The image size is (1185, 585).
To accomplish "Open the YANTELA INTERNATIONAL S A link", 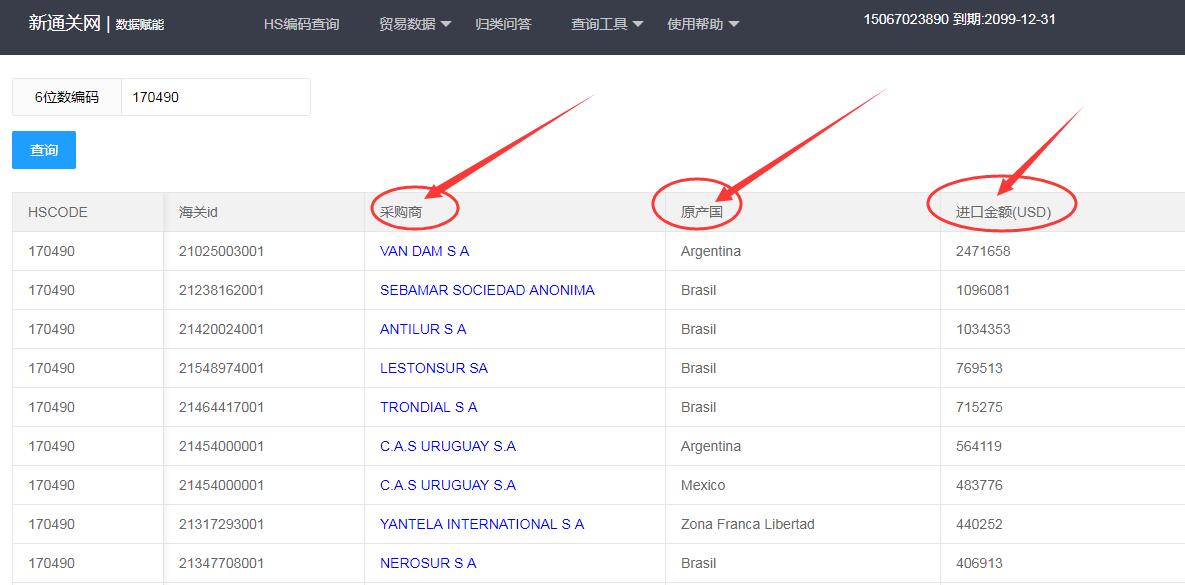I will [x=482, y=525].
